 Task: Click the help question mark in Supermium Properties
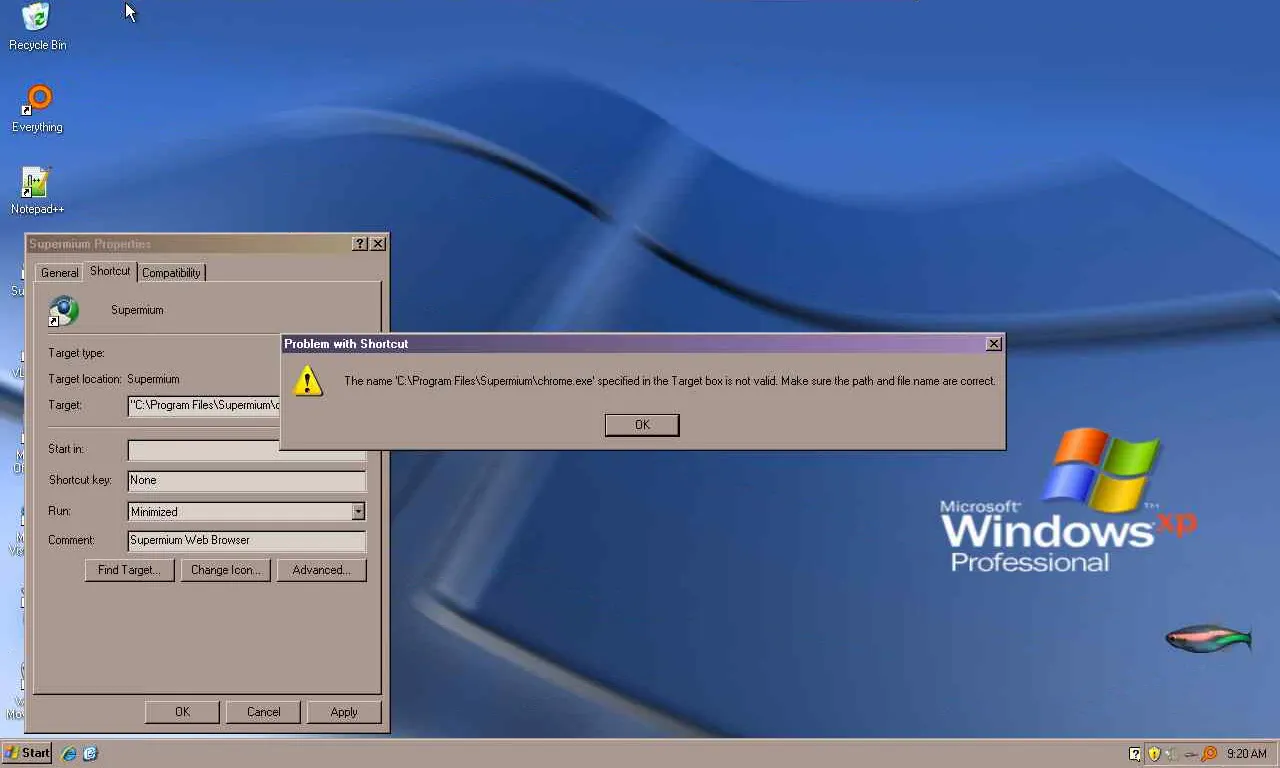click(360, 244)
